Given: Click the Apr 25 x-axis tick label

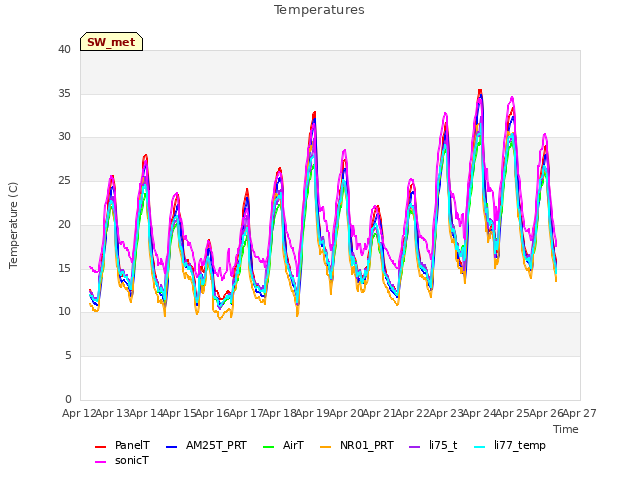Looking at the screenshot, I should (x=513, y=413).
